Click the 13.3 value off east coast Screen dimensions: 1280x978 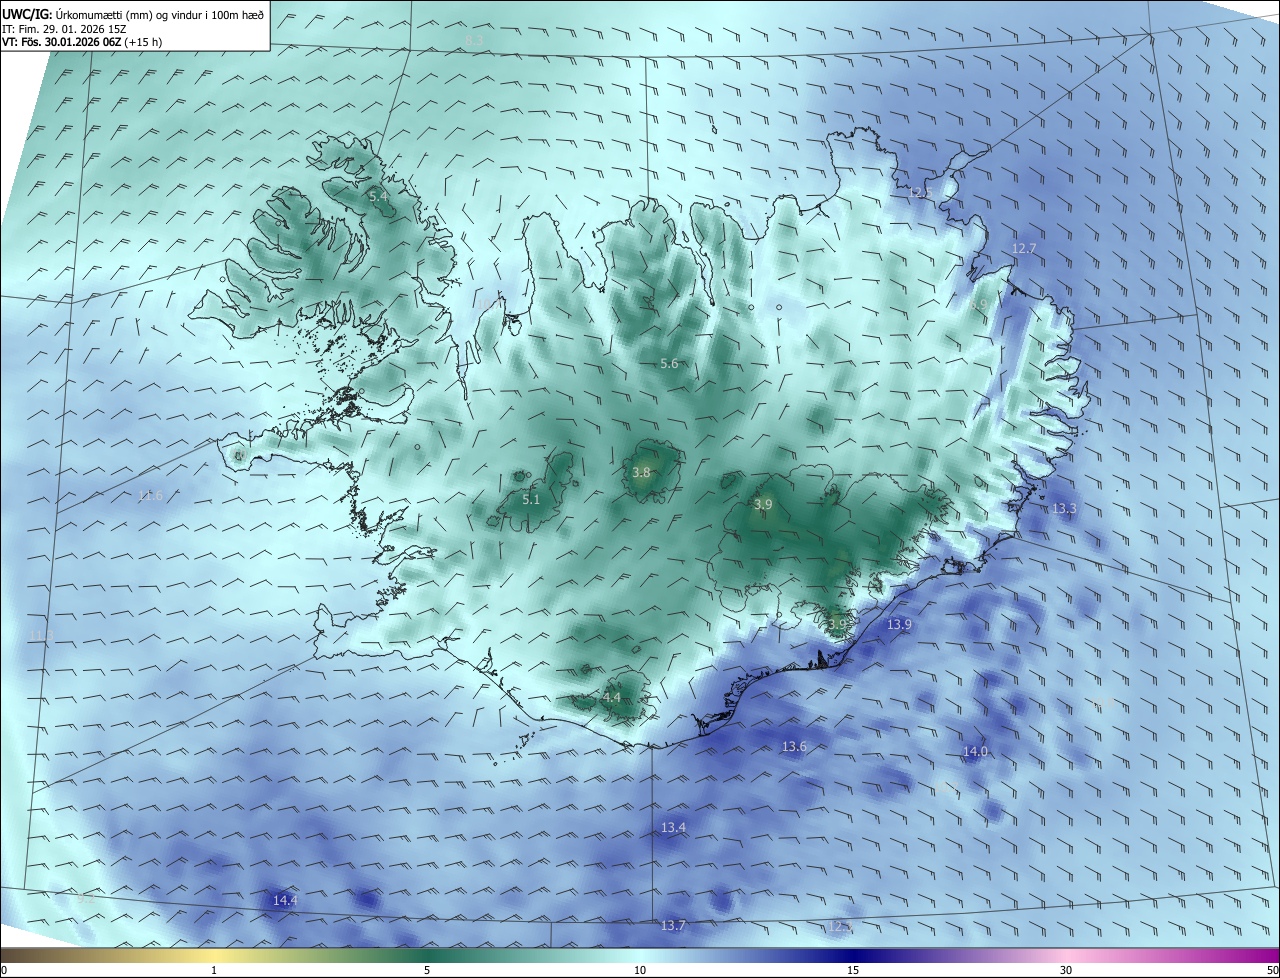[1064, 508]
